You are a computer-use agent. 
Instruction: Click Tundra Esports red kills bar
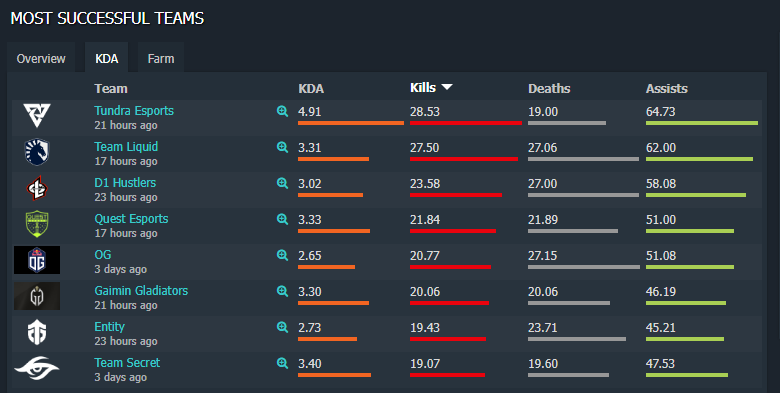[466, 123]
